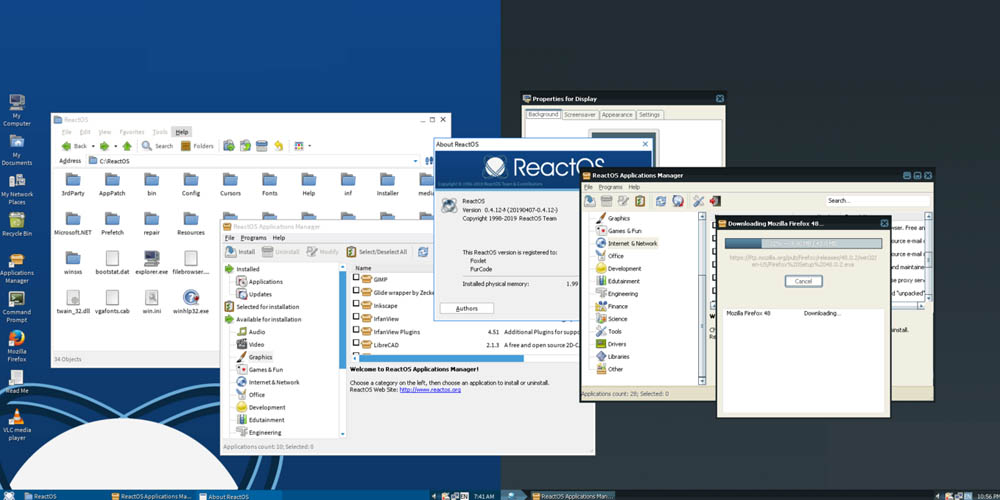Image resolution: width=1000 pixels, height=500 pixels.
Task: Click the Search toolbar button in explorer
Action: [x=157, y=146]
